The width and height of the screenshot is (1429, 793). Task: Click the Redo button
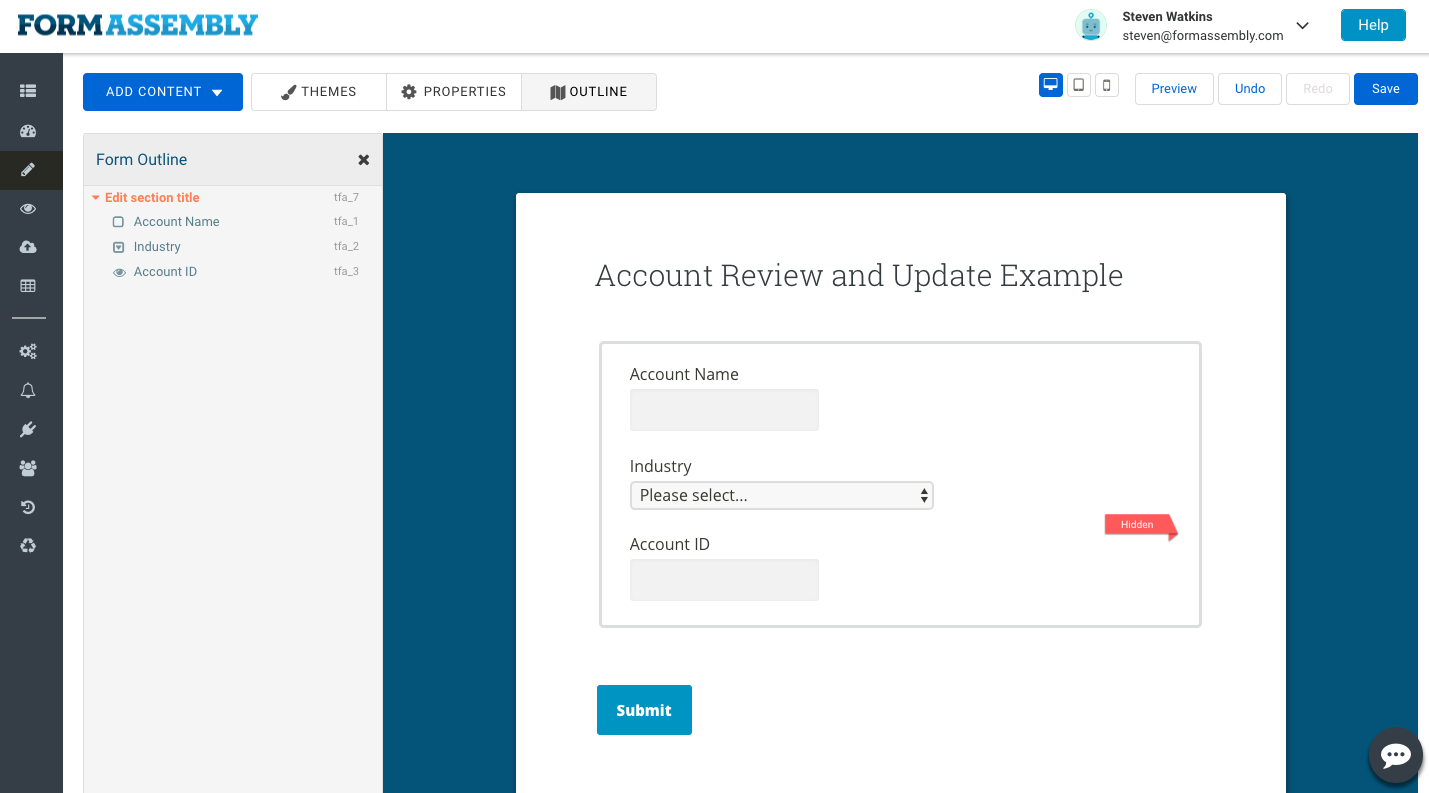[x=1318, y=89]
